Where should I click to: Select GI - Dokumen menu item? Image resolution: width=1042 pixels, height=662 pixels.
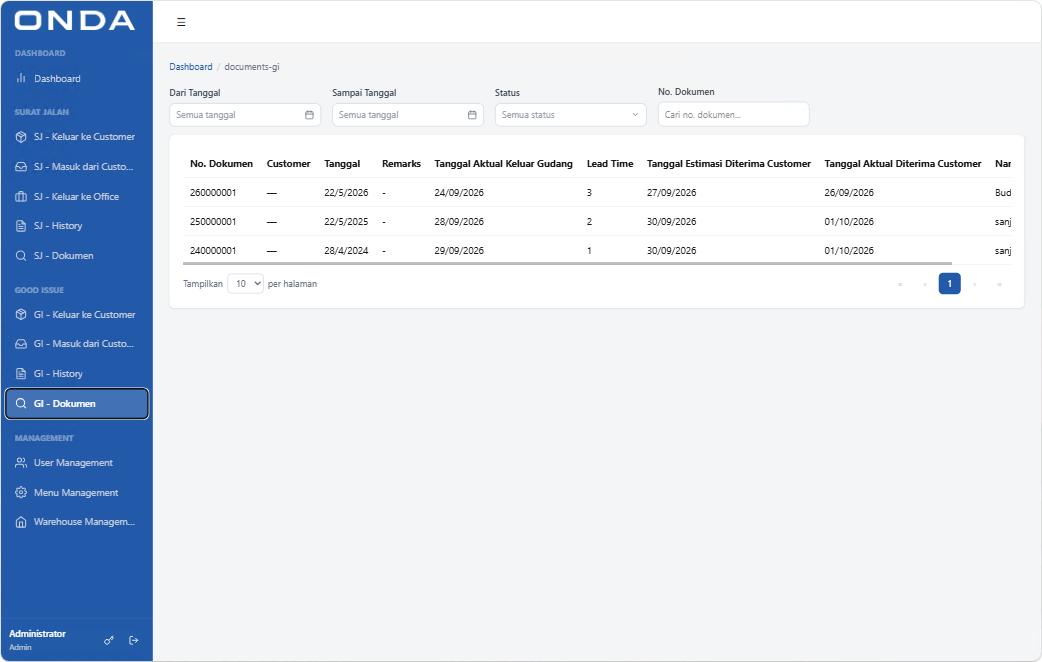click(76, 403)
